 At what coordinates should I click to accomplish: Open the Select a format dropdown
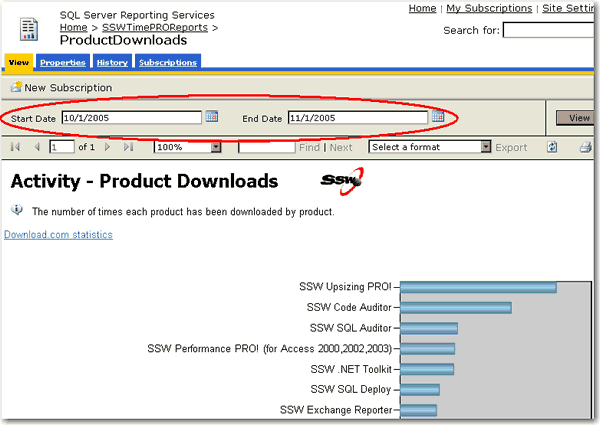tap(486, 147)
